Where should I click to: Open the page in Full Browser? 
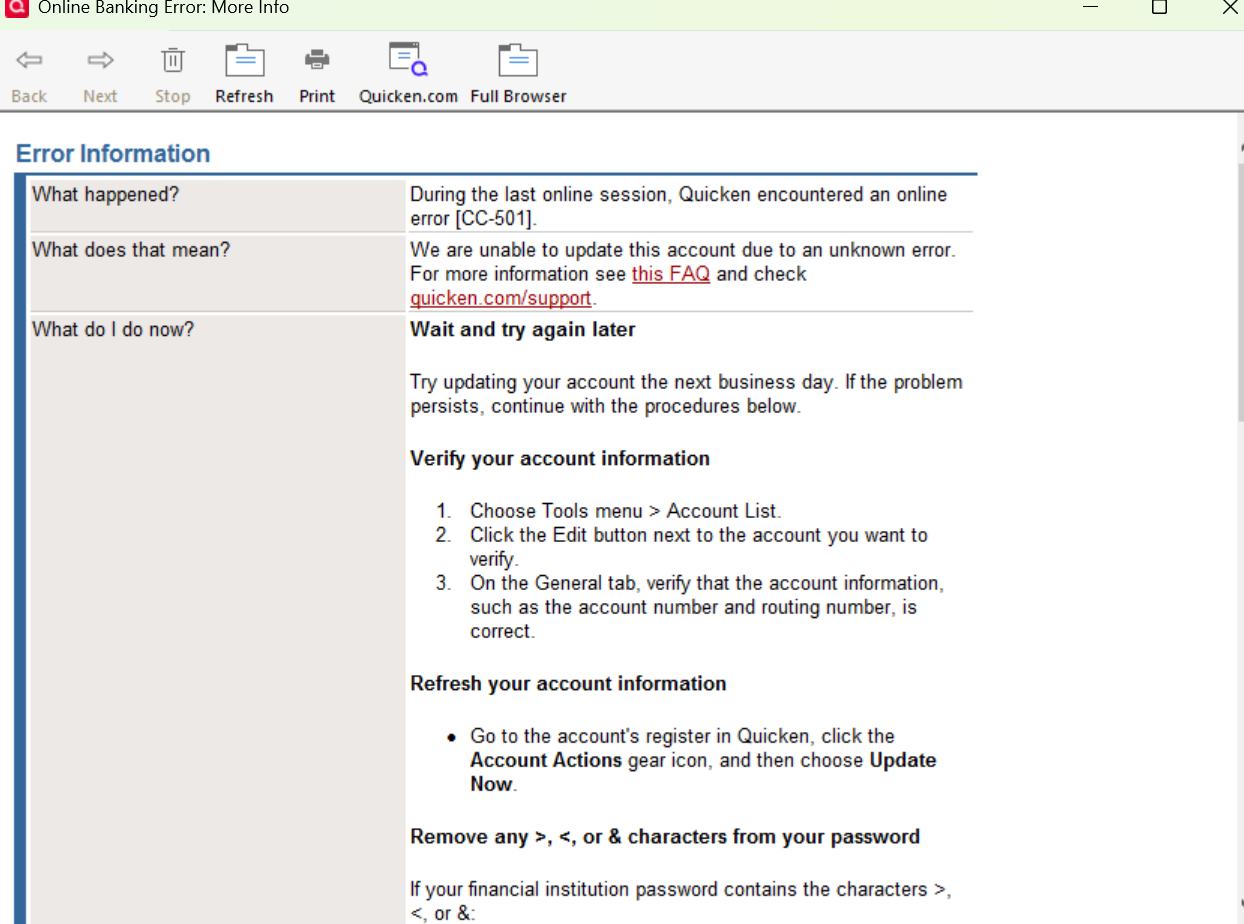coord(518,73)
